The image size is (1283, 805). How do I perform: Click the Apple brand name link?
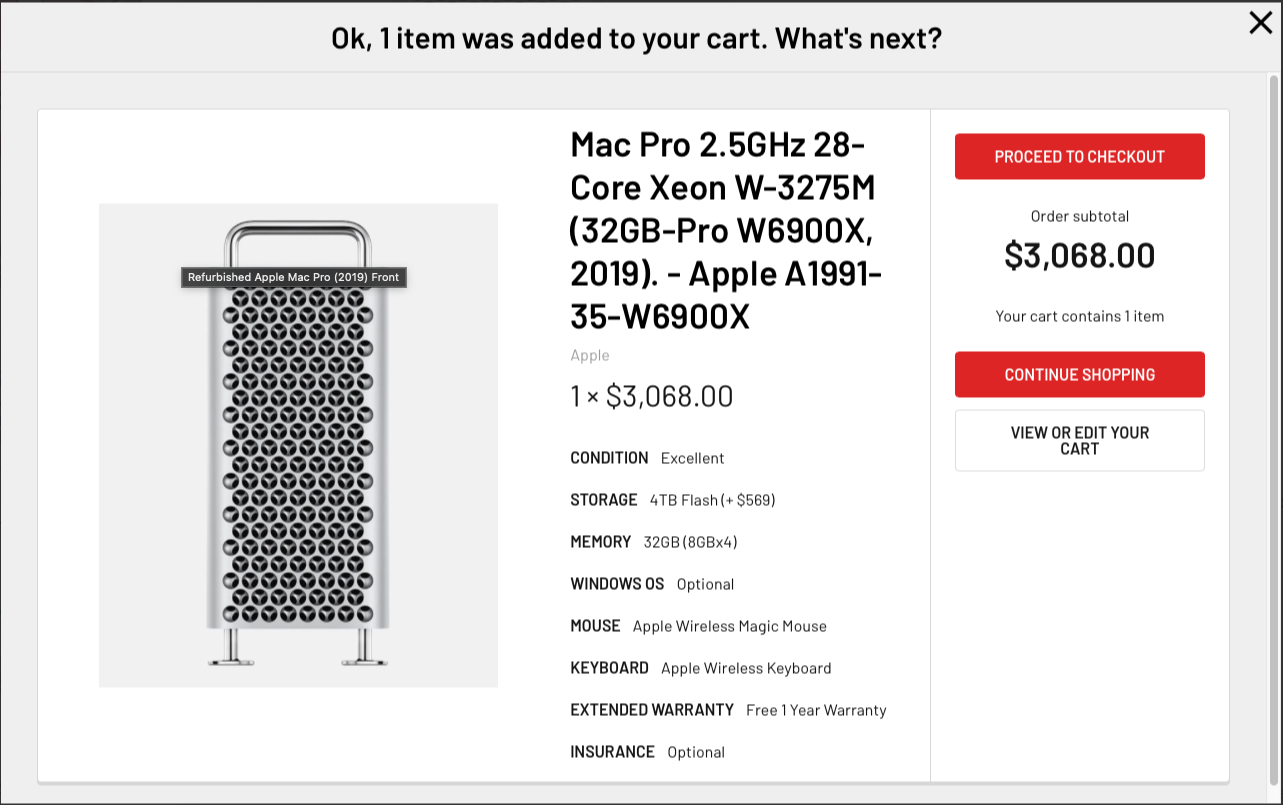coord(589,355)
